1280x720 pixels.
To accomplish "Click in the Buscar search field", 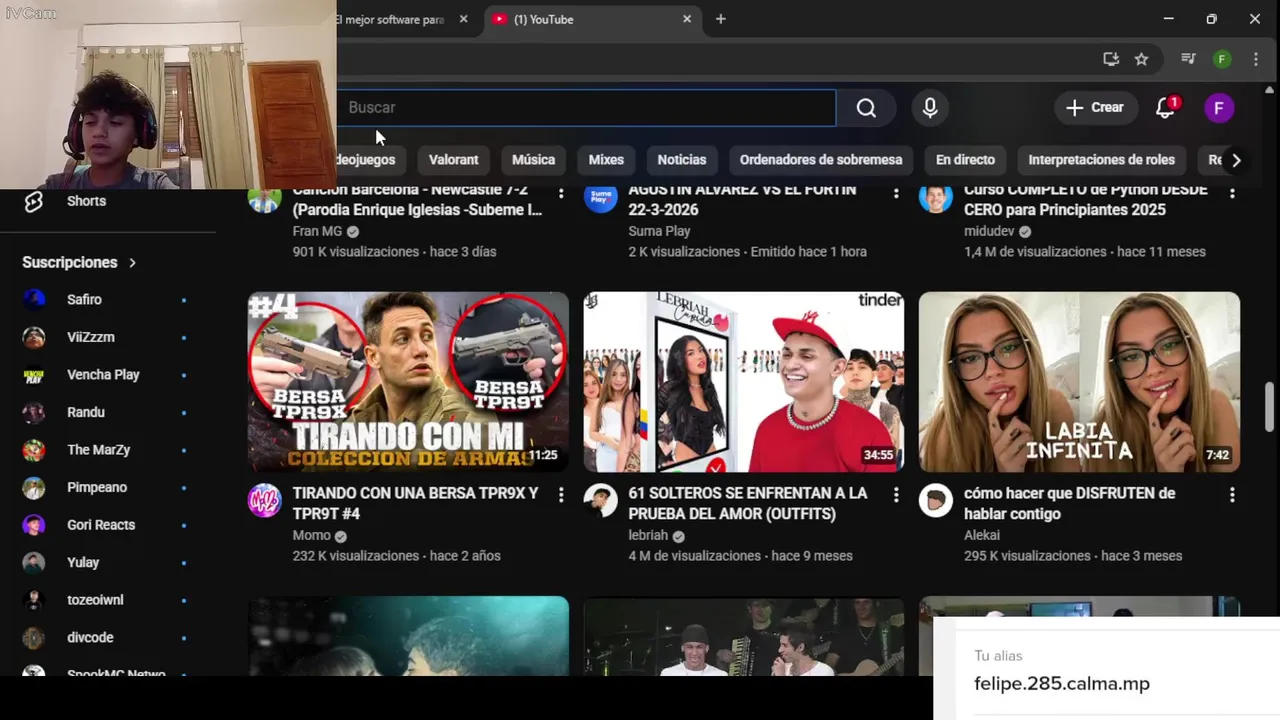I will pos(585,108).
